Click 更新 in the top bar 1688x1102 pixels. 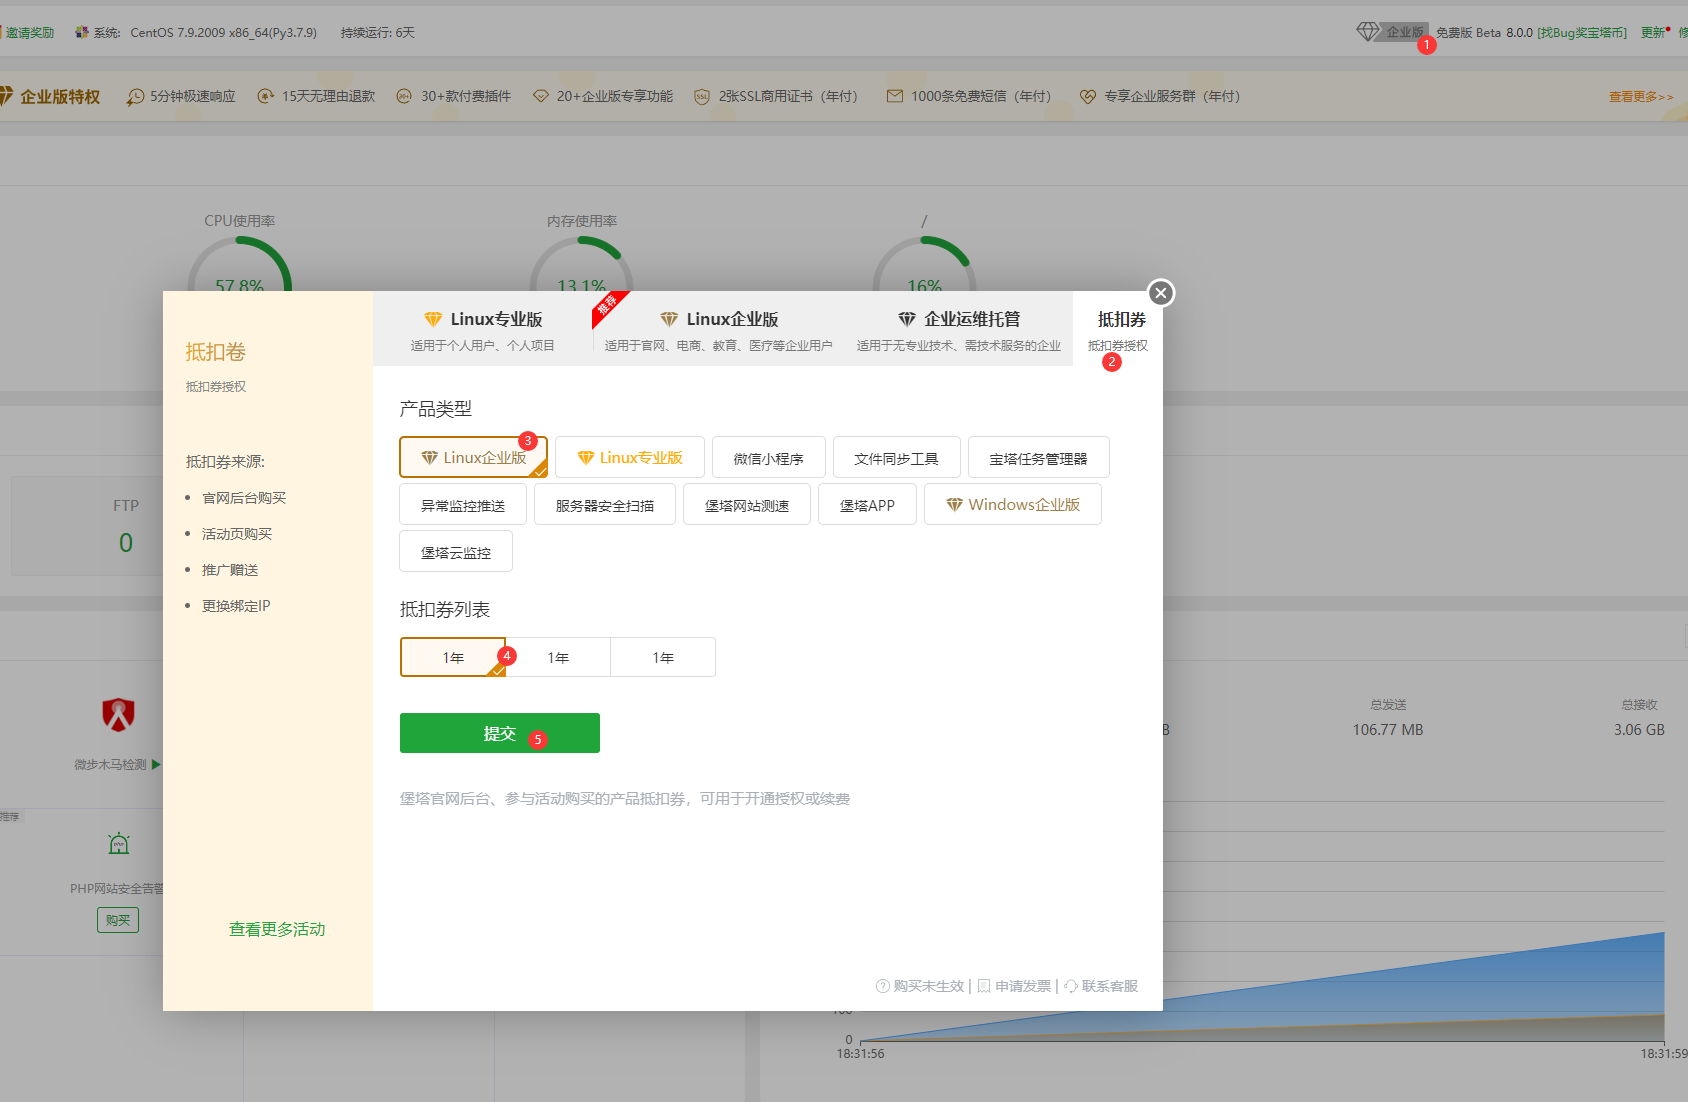[1653, 33]
